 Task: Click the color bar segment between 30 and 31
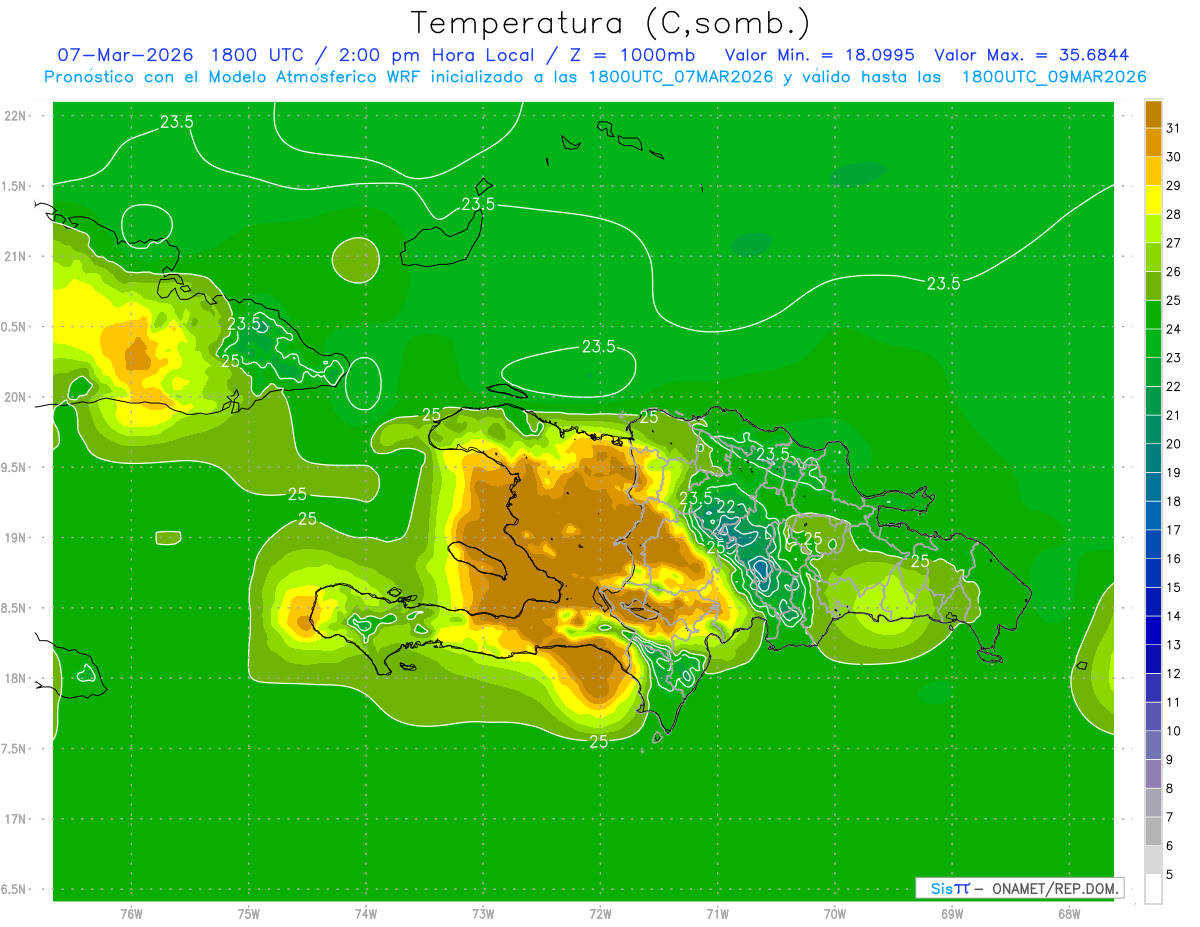point(1153,143)
